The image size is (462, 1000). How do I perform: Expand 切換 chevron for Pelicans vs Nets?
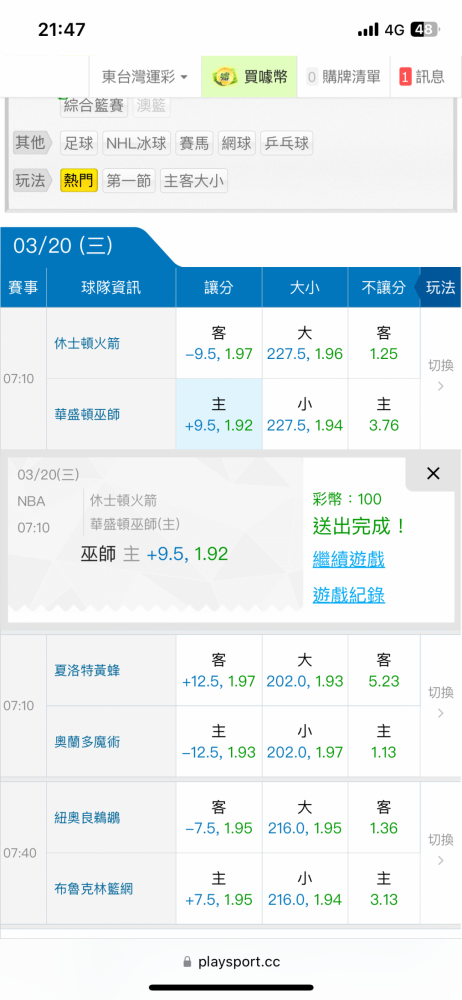pos(440,860)
